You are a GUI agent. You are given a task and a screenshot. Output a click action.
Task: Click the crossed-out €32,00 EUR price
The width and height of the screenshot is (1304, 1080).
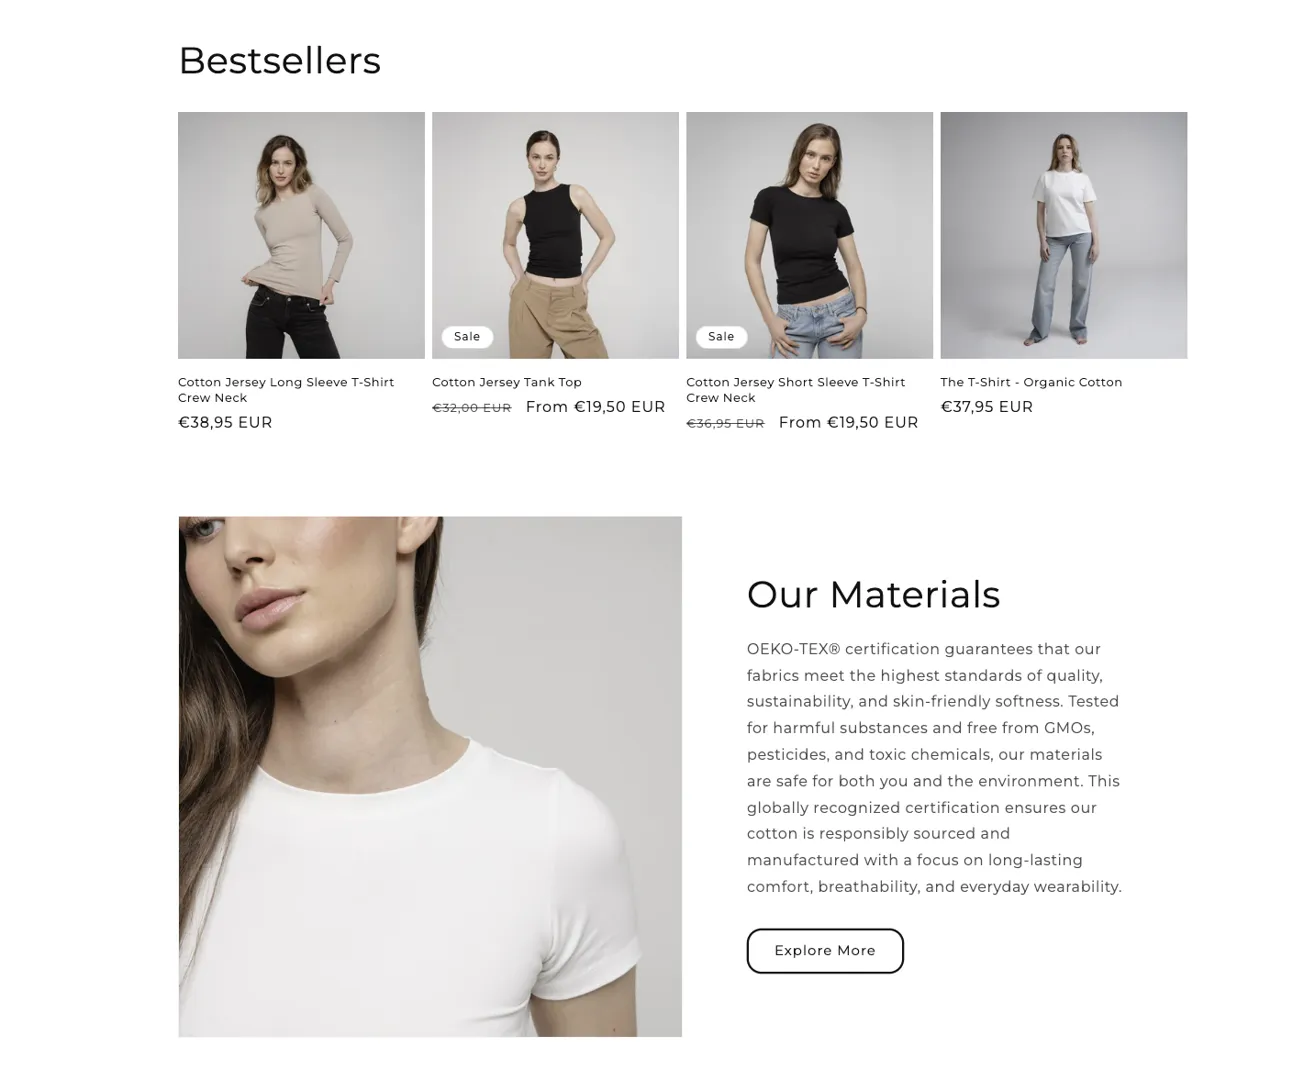coord(471,408)
